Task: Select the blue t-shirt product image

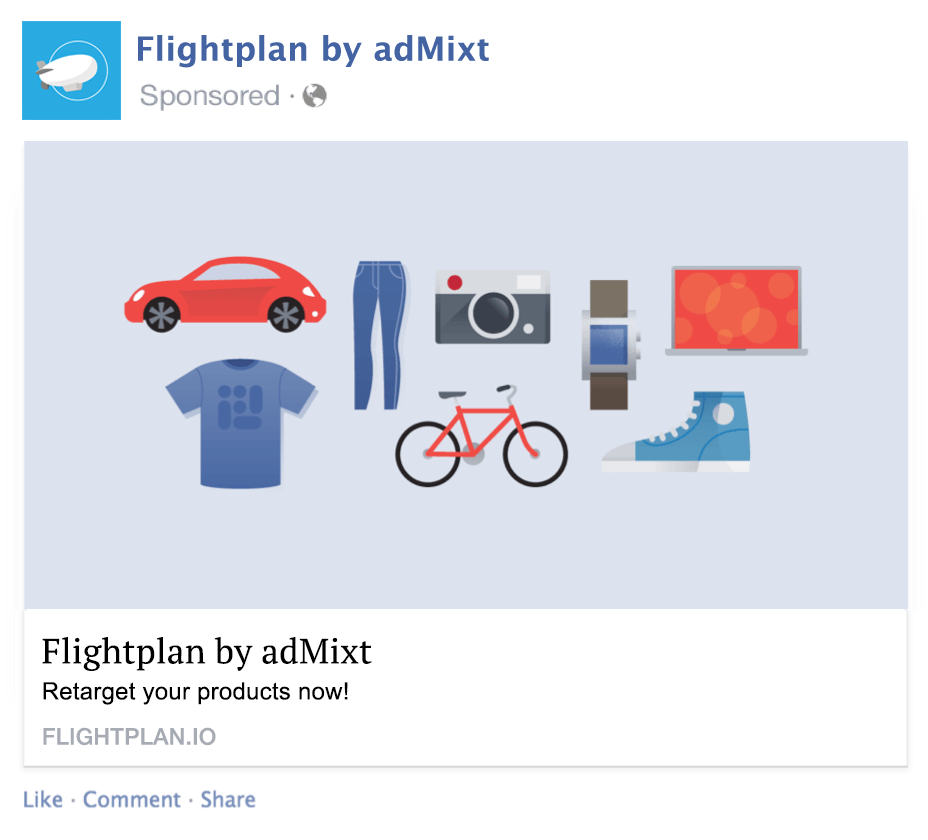Action: [x=240, y=423]
